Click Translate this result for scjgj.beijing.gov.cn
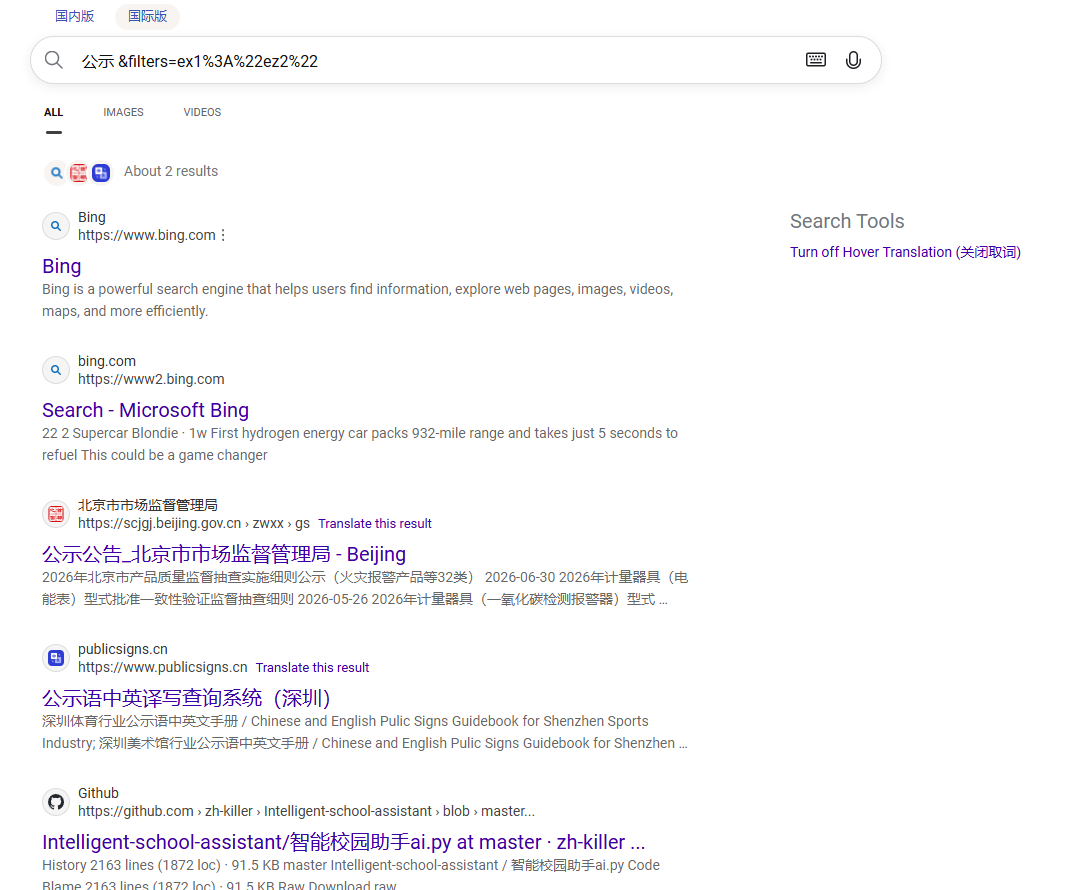The width and height of the screenshot is (1088, 890). [375, 524]
